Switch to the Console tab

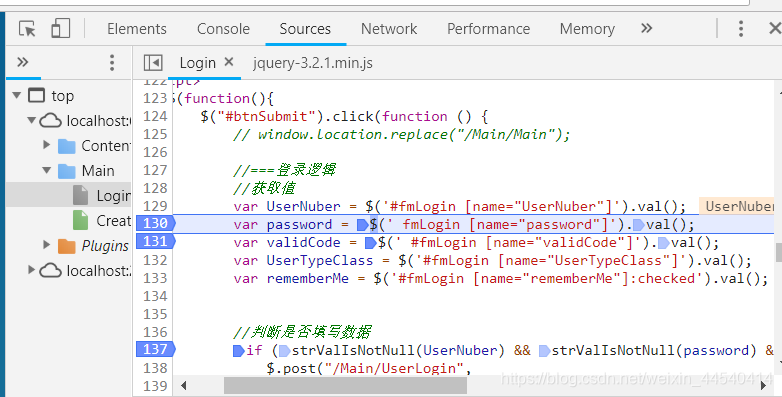pyautogui.click(x=223, y=29)
